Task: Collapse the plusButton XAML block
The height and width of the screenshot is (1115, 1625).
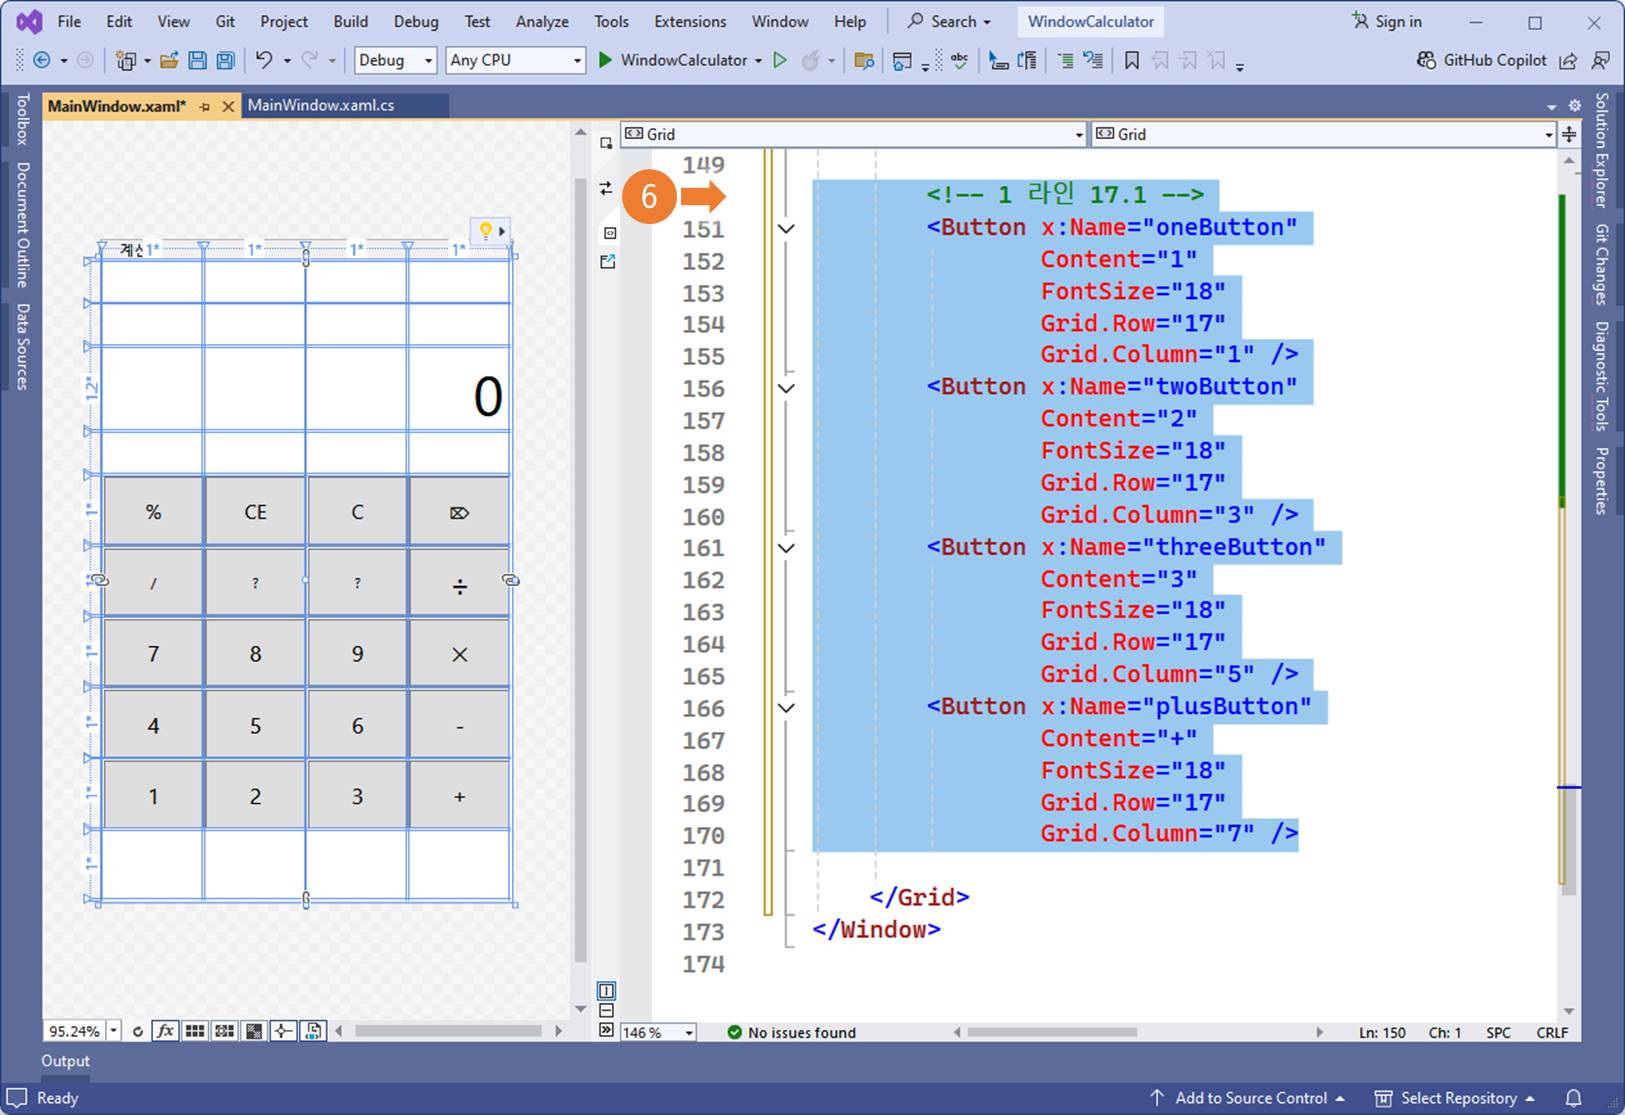Action: [x=787, y=708]
